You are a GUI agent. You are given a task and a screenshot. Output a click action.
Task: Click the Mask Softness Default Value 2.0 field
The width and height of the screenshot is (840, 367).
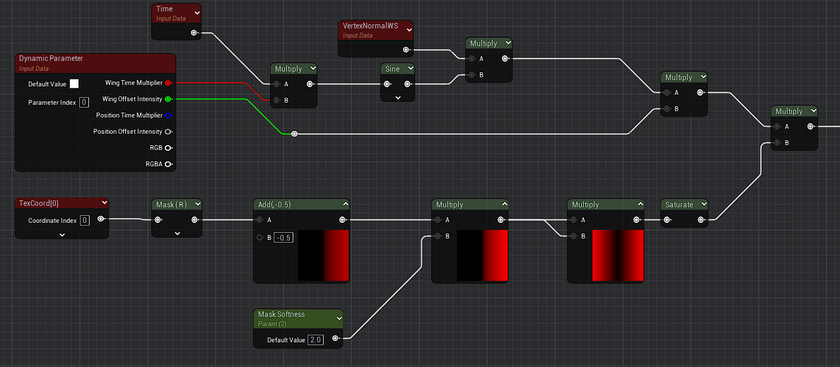pos(316,340)
